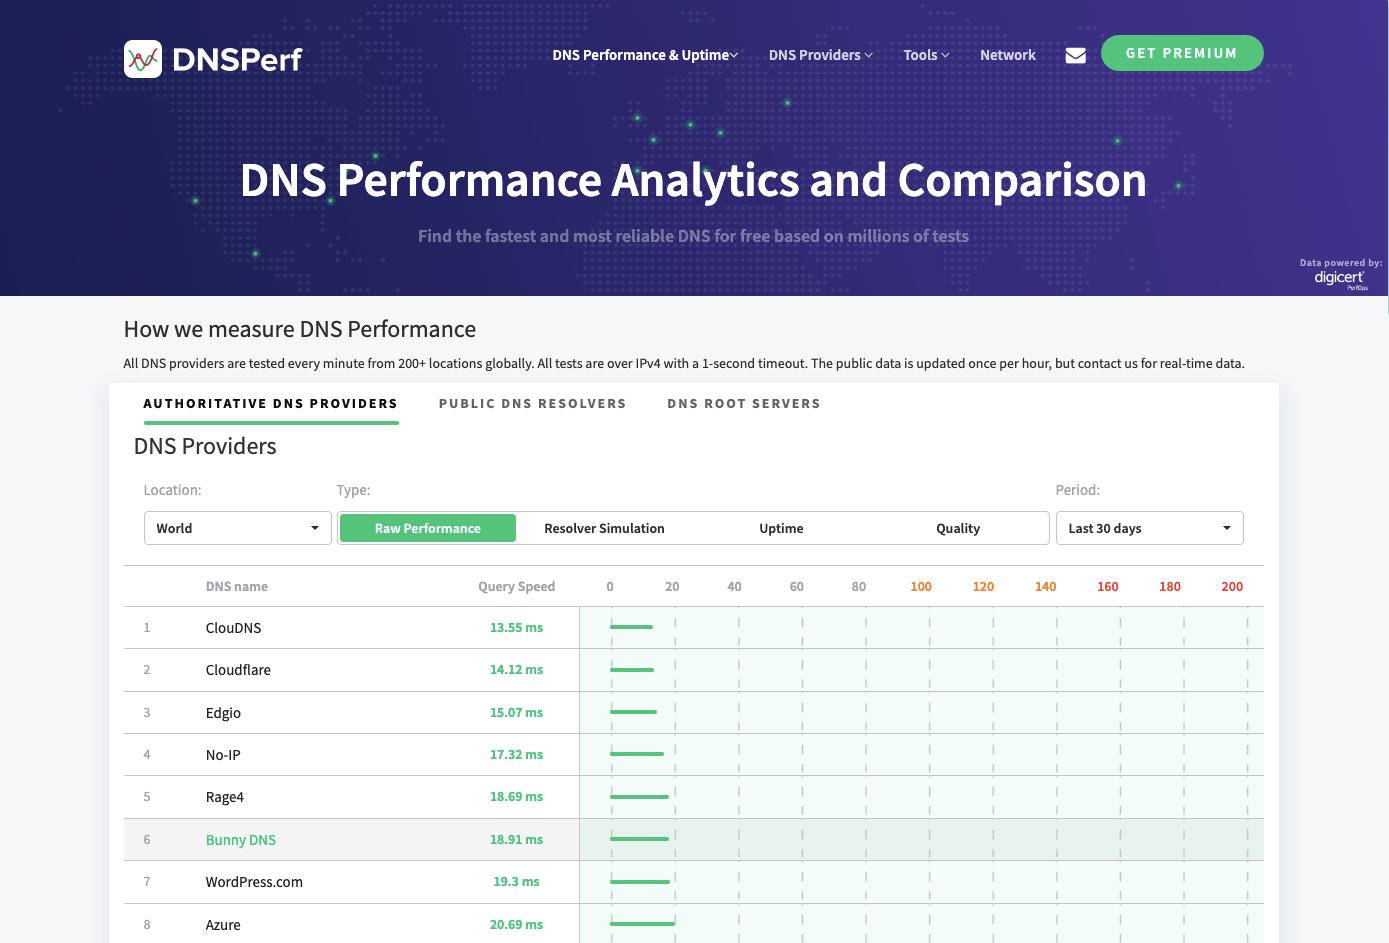Click Cloudflare provider name
This screenshot has height=943, width=1389.
[238, 670]
